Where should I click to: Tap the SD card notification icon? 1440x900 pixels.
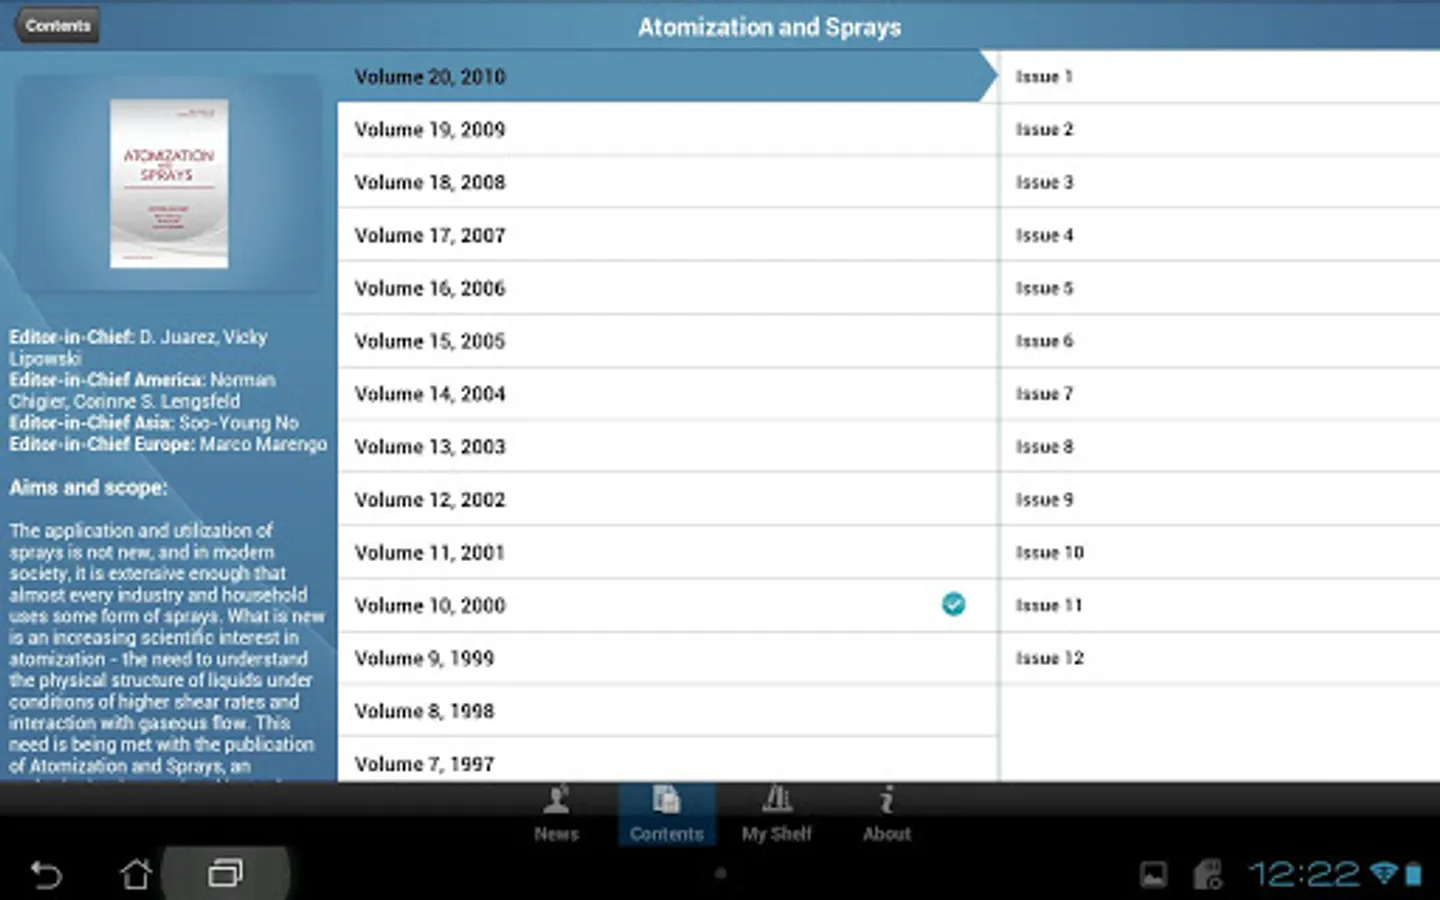[x=1207, y=874]
